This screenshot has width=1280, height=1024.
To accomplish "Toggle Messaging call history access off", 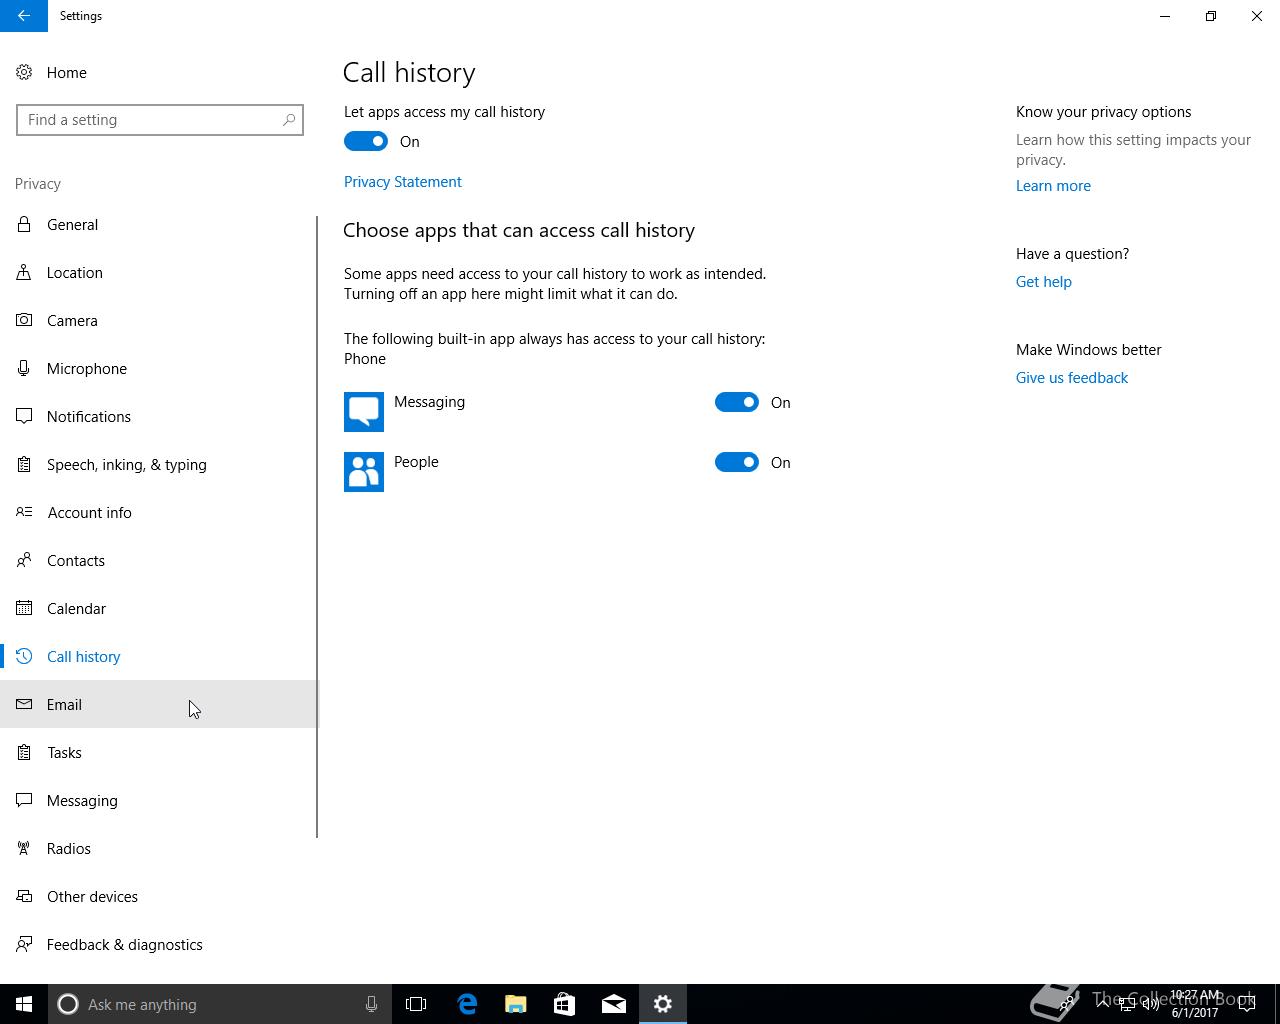I will 737,402.
